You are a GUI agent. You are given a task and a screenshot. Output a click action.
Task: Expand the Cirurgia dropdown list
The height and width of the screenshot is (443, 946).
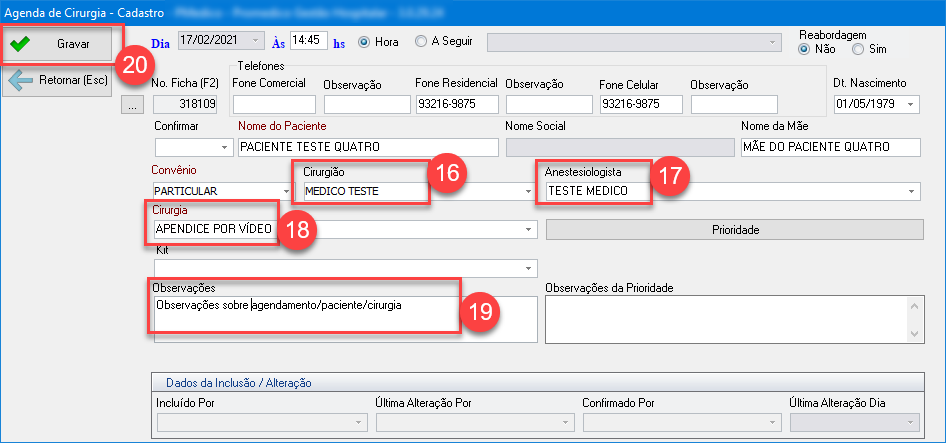pos(528,229)
